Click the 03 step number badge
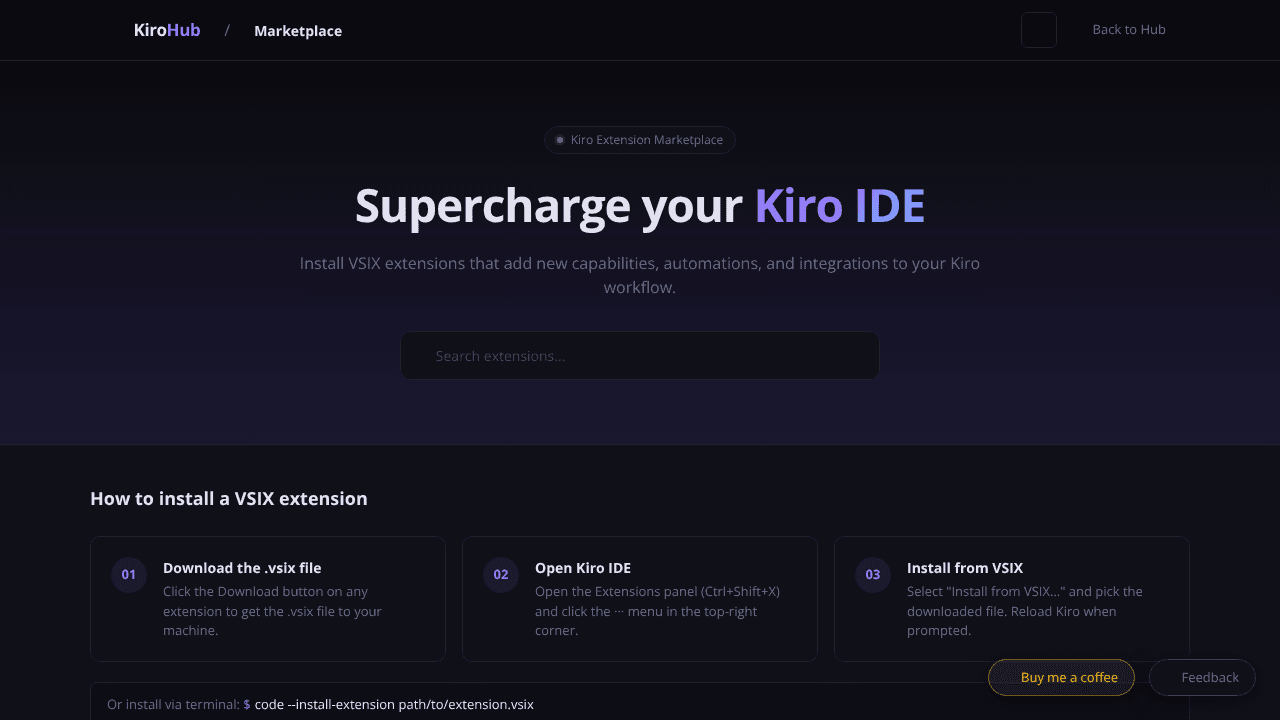The height and width of the screenshot is (720, 1280). coord(873,575)
